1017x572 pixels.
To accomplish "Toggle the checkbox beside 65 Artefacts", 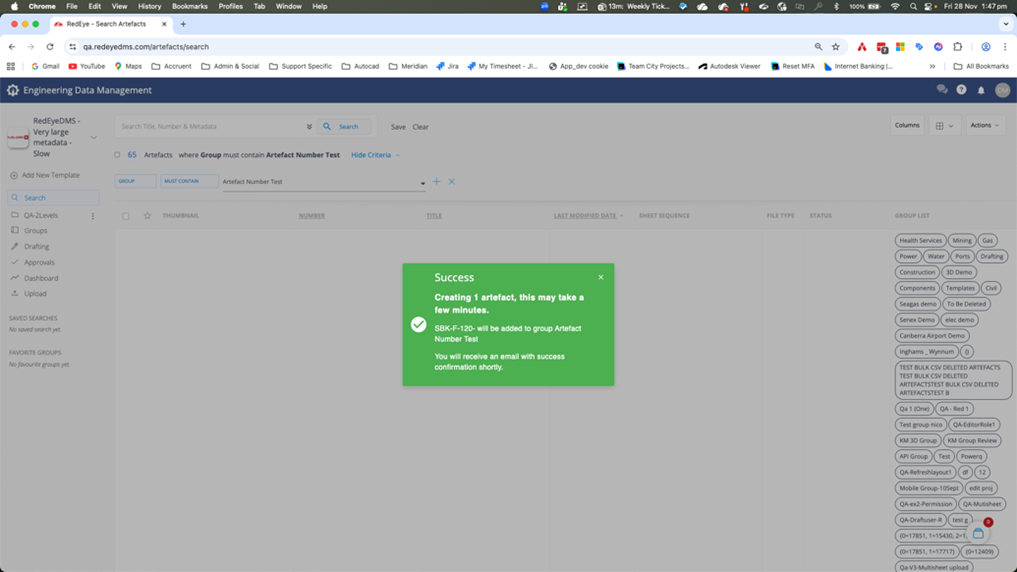I will coord(118,155).
